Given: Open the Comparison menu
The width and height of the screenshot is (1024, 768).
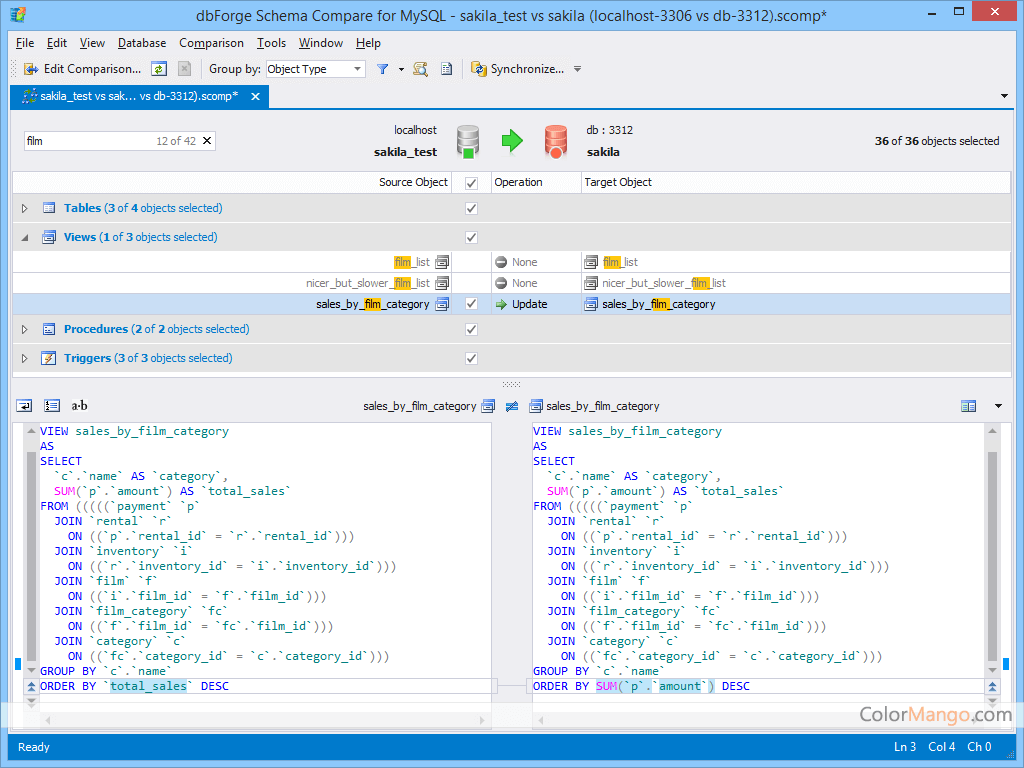Looking at the screenshot, I should coord(212,42).
